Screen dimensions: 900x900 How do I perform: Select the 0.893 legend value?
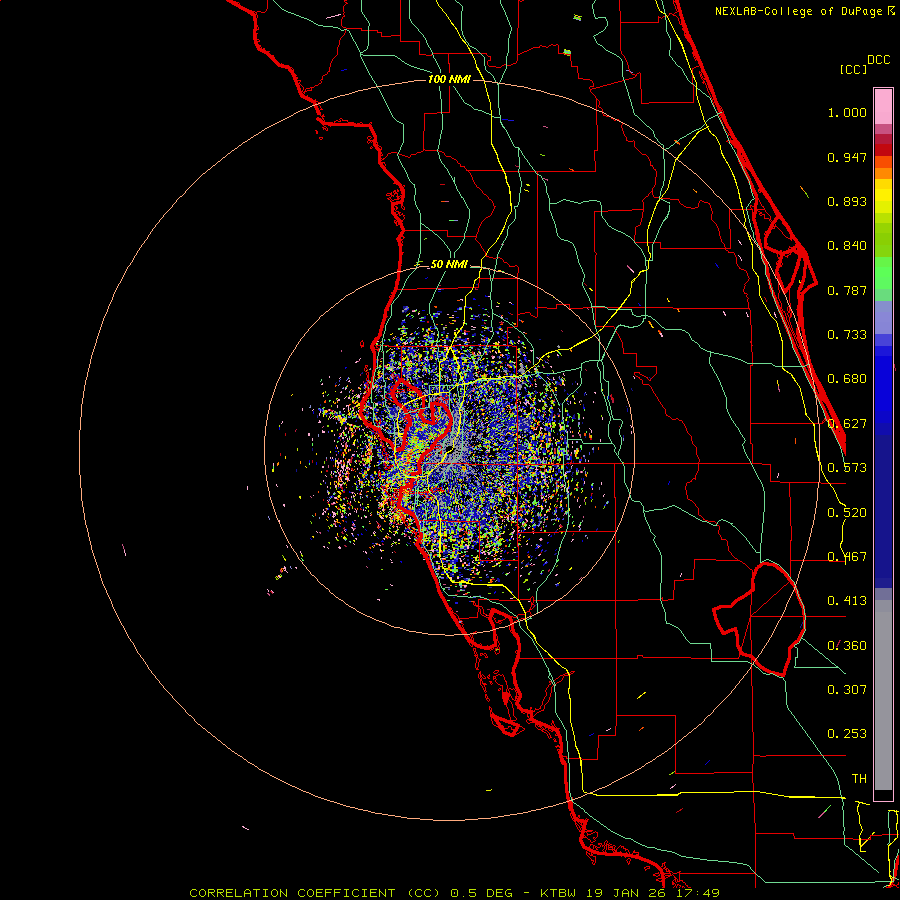847,201
